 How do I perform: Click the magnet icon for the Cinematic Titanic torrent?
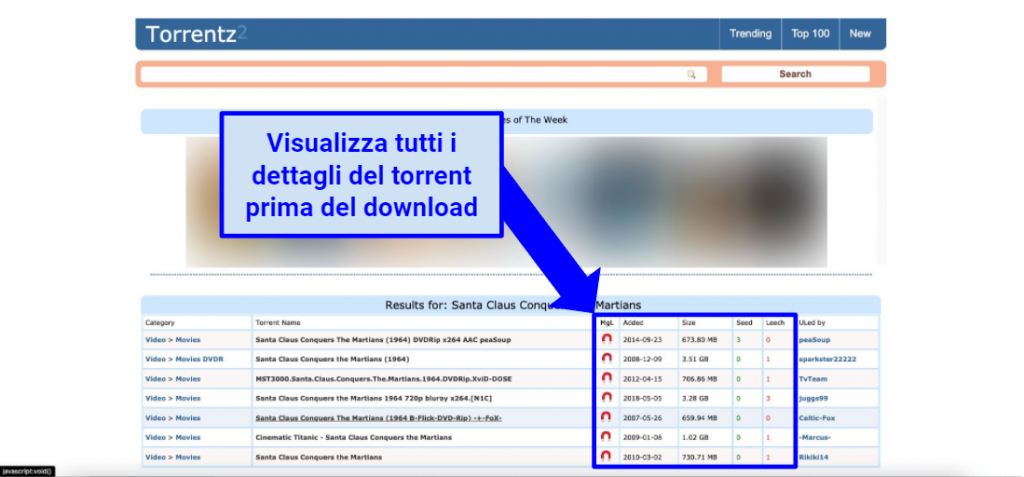pyautogui.click(x=606, y=437)
